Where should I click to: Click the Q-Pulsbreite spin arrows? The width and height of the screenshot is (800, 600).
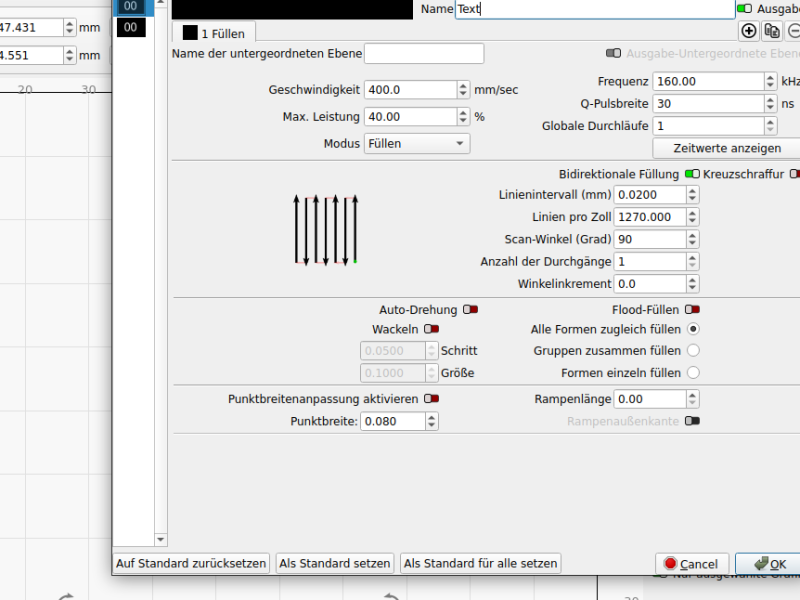(x=770, y=104)
